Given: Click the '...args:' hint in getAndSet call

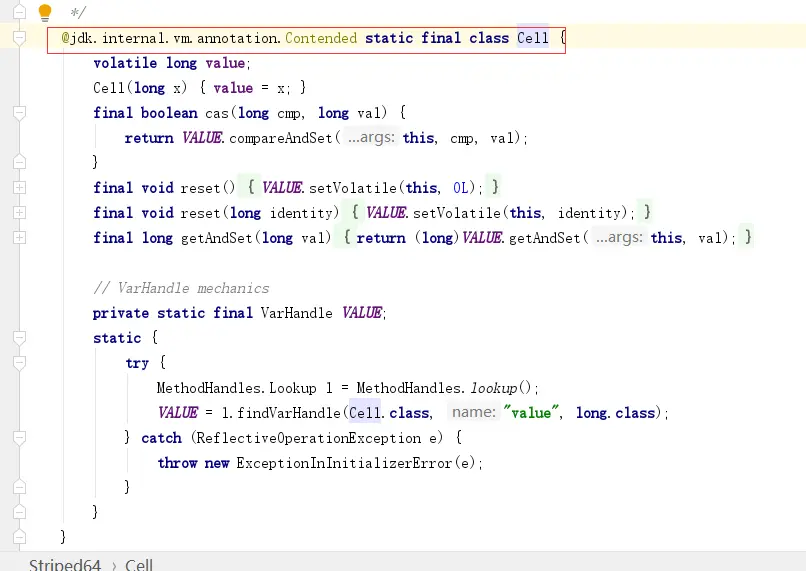Looking at the screenshot, I should (x=619, y=237).
